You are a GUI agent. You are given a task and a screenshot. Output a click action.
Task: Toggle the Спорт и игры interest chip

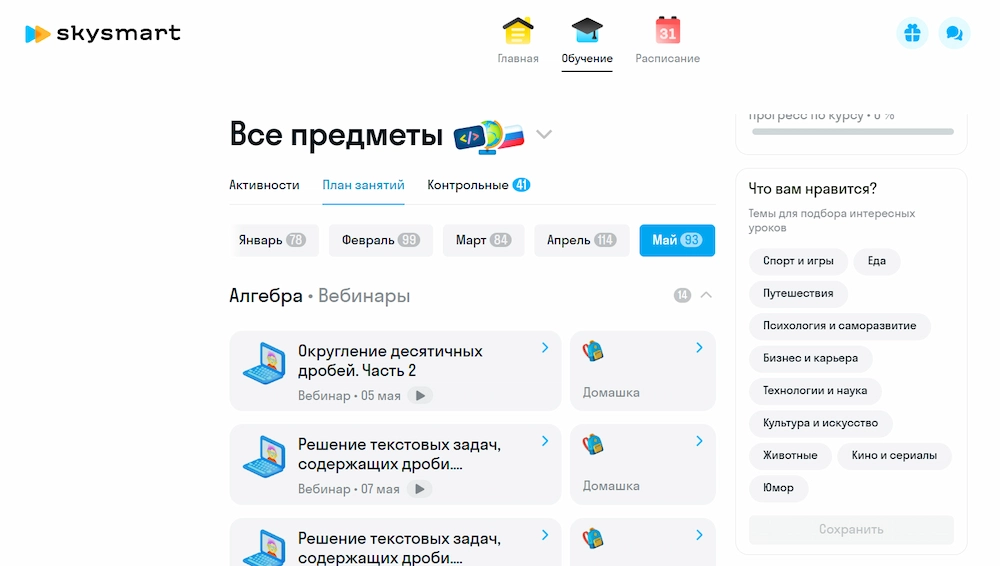pyautogui.click(x=798, y=261)
